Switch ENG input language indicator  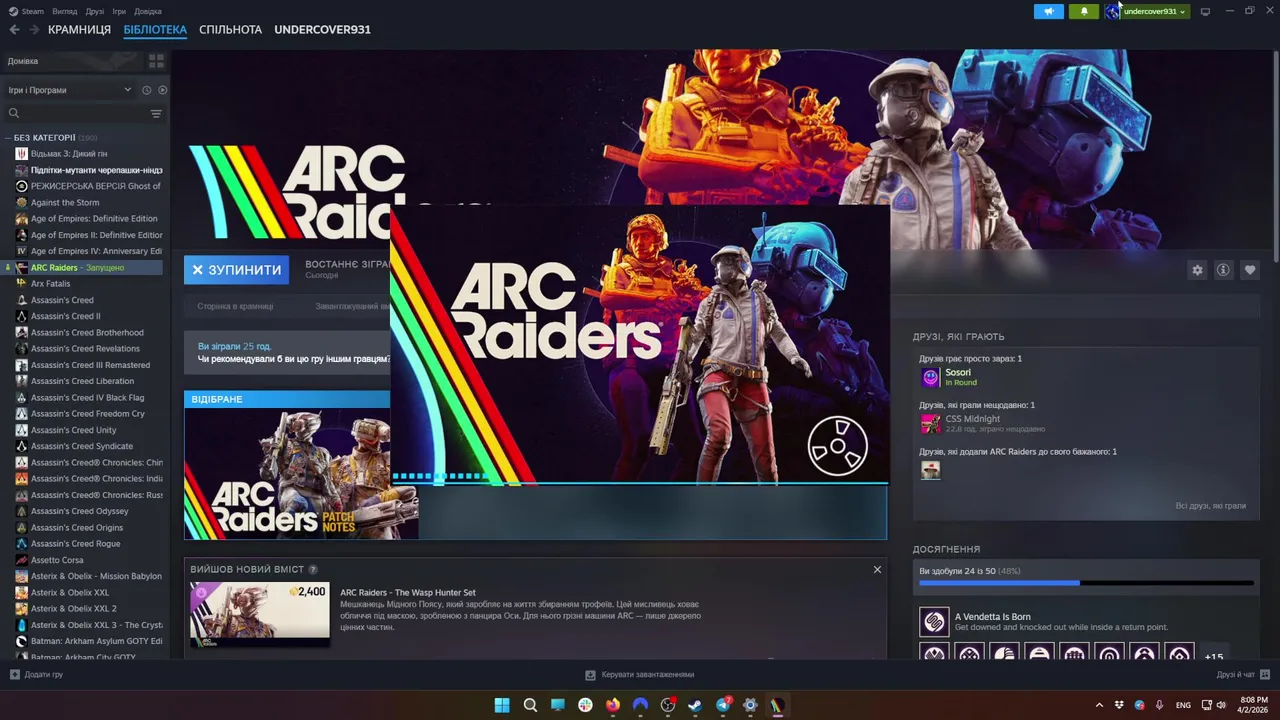click(1183, 705)
